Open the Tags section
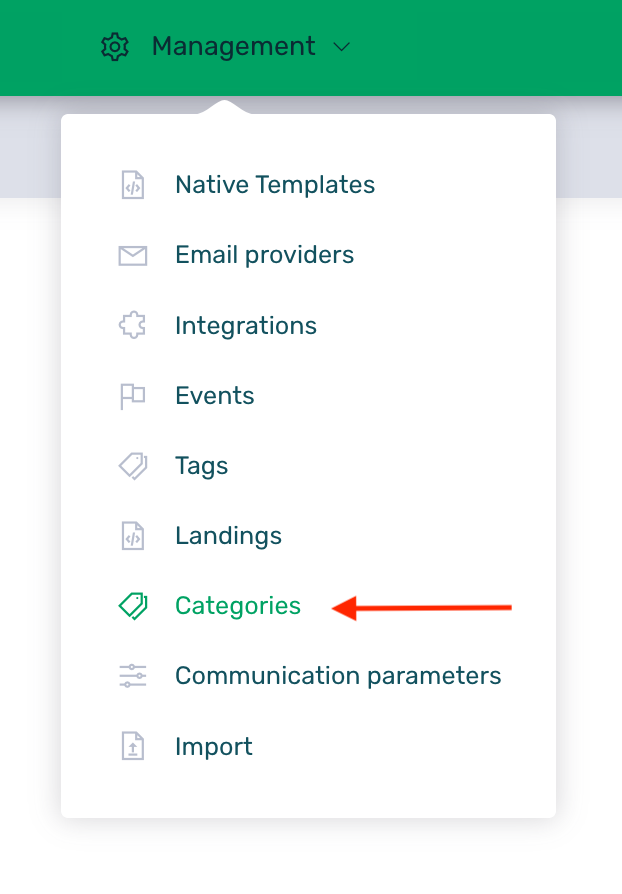Screen dimensions: 622x894 201,466
